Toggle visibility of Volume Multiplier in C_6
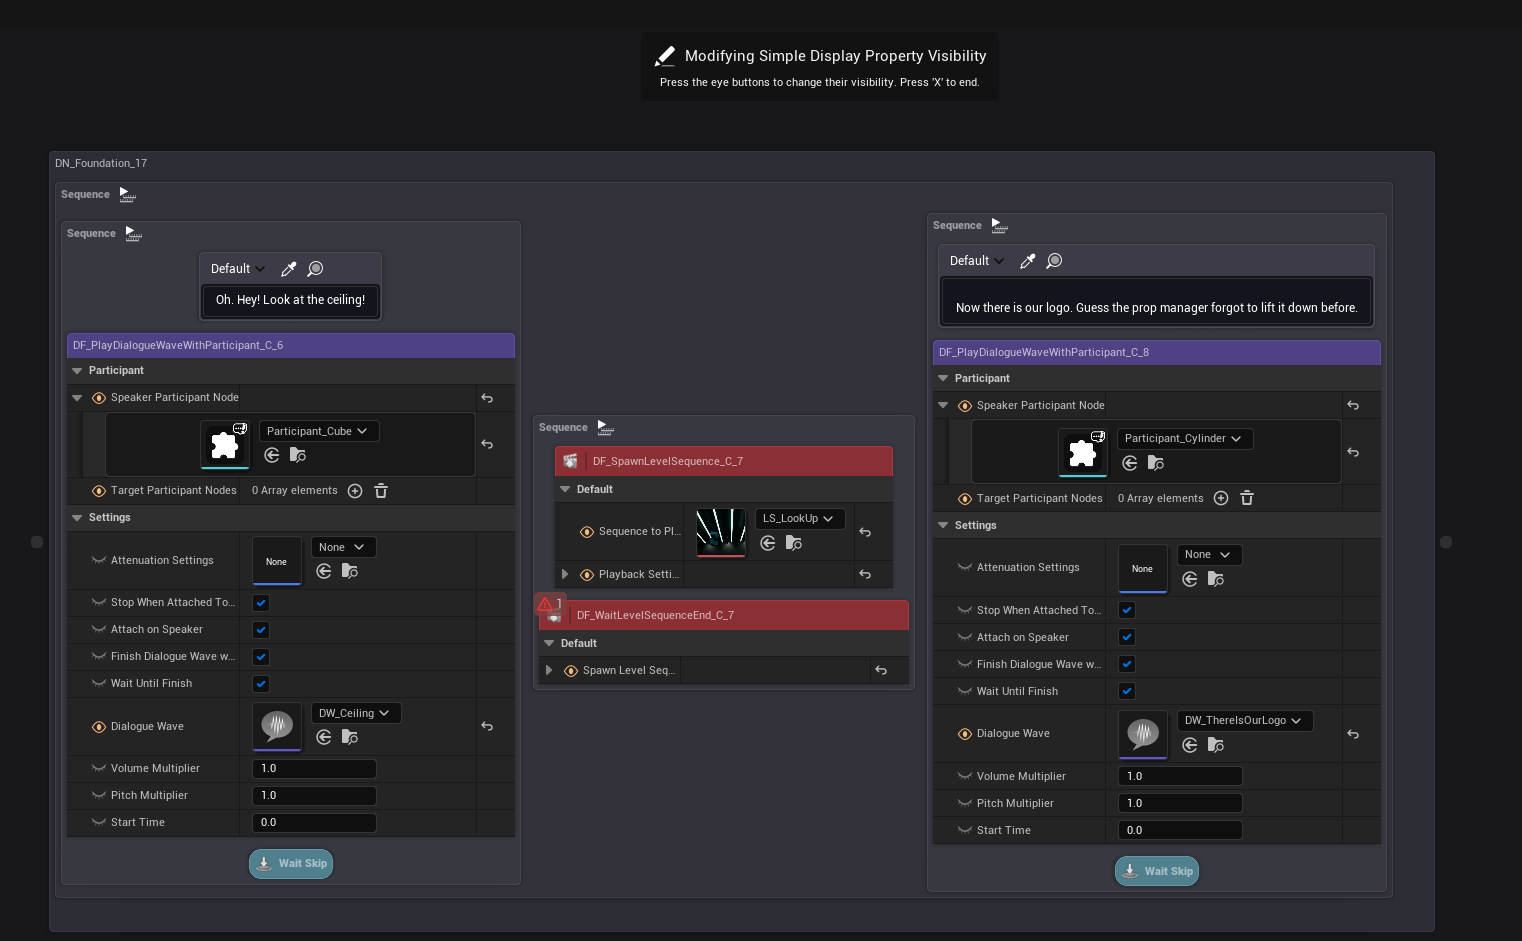The height and width of the screenshot is (941, 1522). 99,769
